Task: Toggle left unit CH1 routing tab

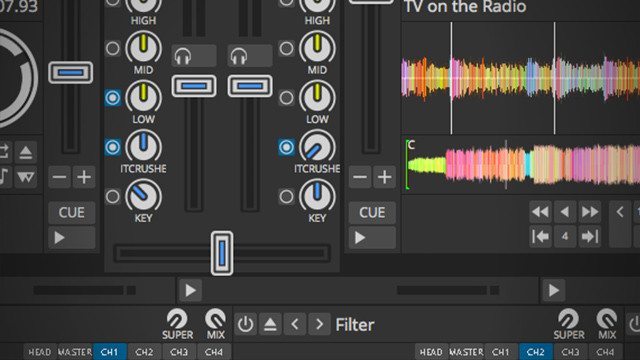Action: tap(109, 352)
